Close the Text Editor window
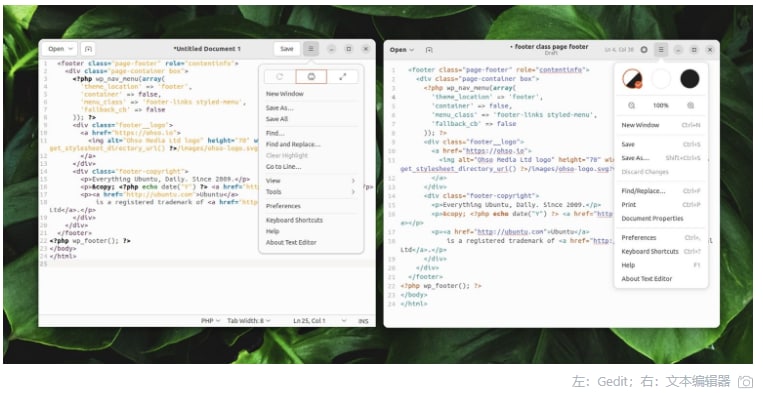 (710, 50)
